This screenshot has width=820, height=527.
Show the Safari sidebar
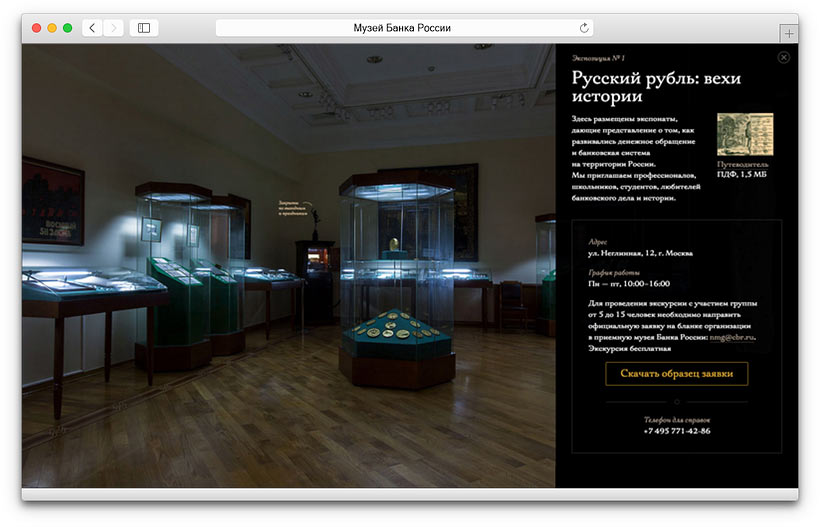[x=143, y=28]
